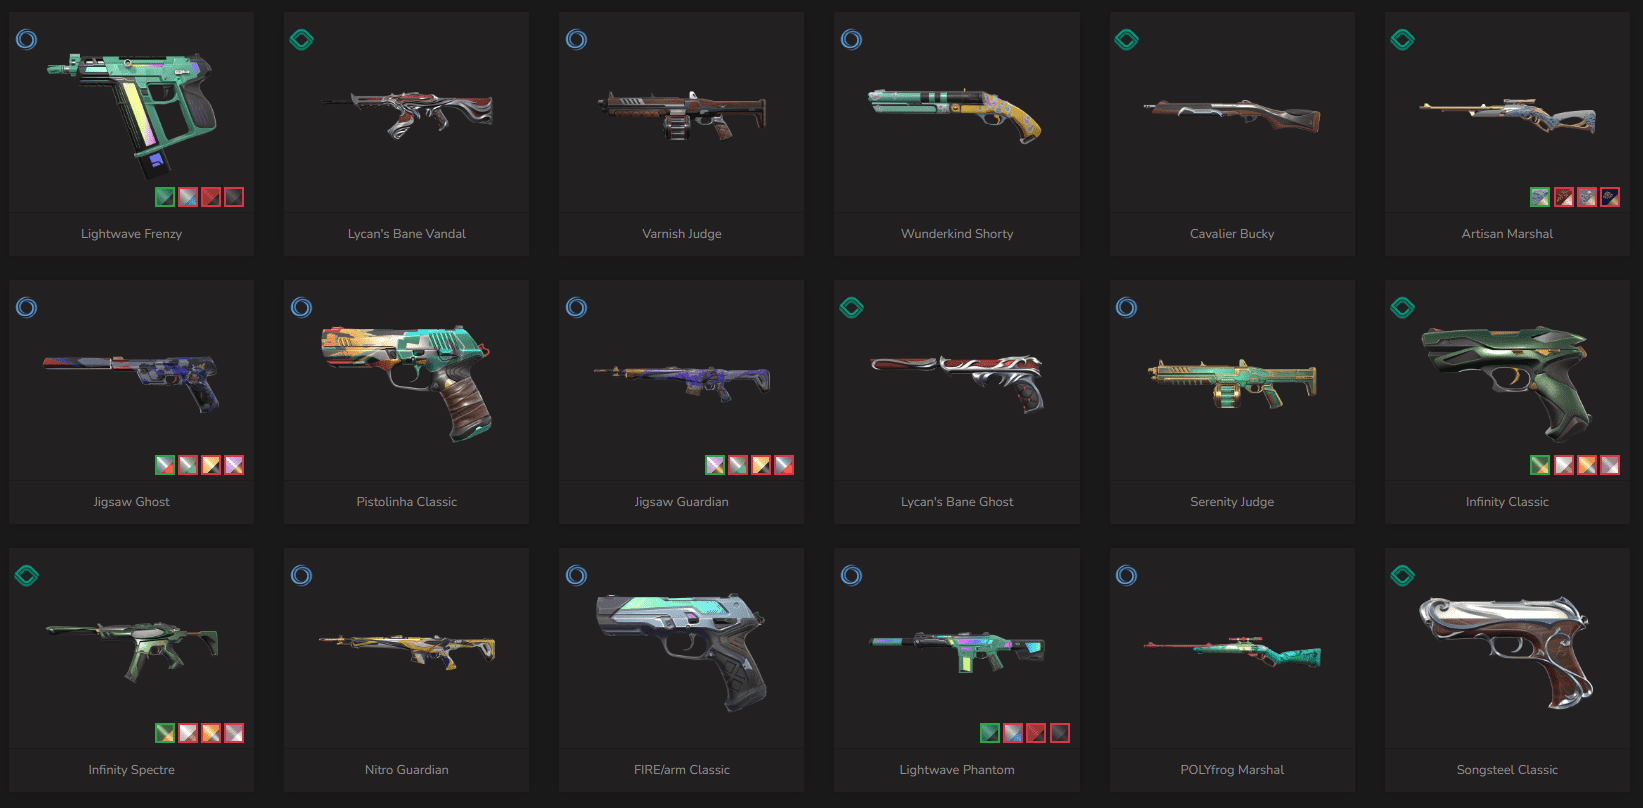Click the blue tier icon on Pistolinha Classic
Screen dimensions: 1643x808
point(301,308)
